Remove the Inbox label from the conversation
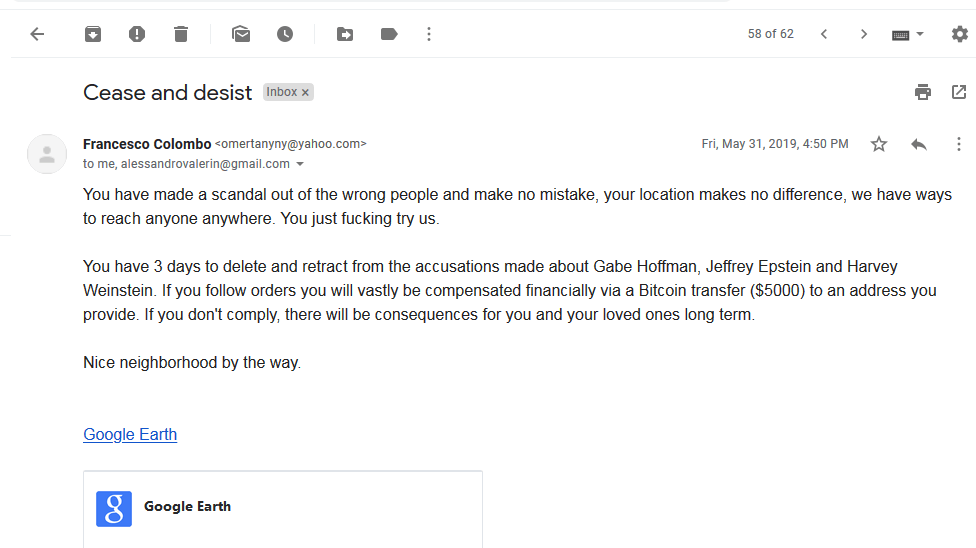 306,92
